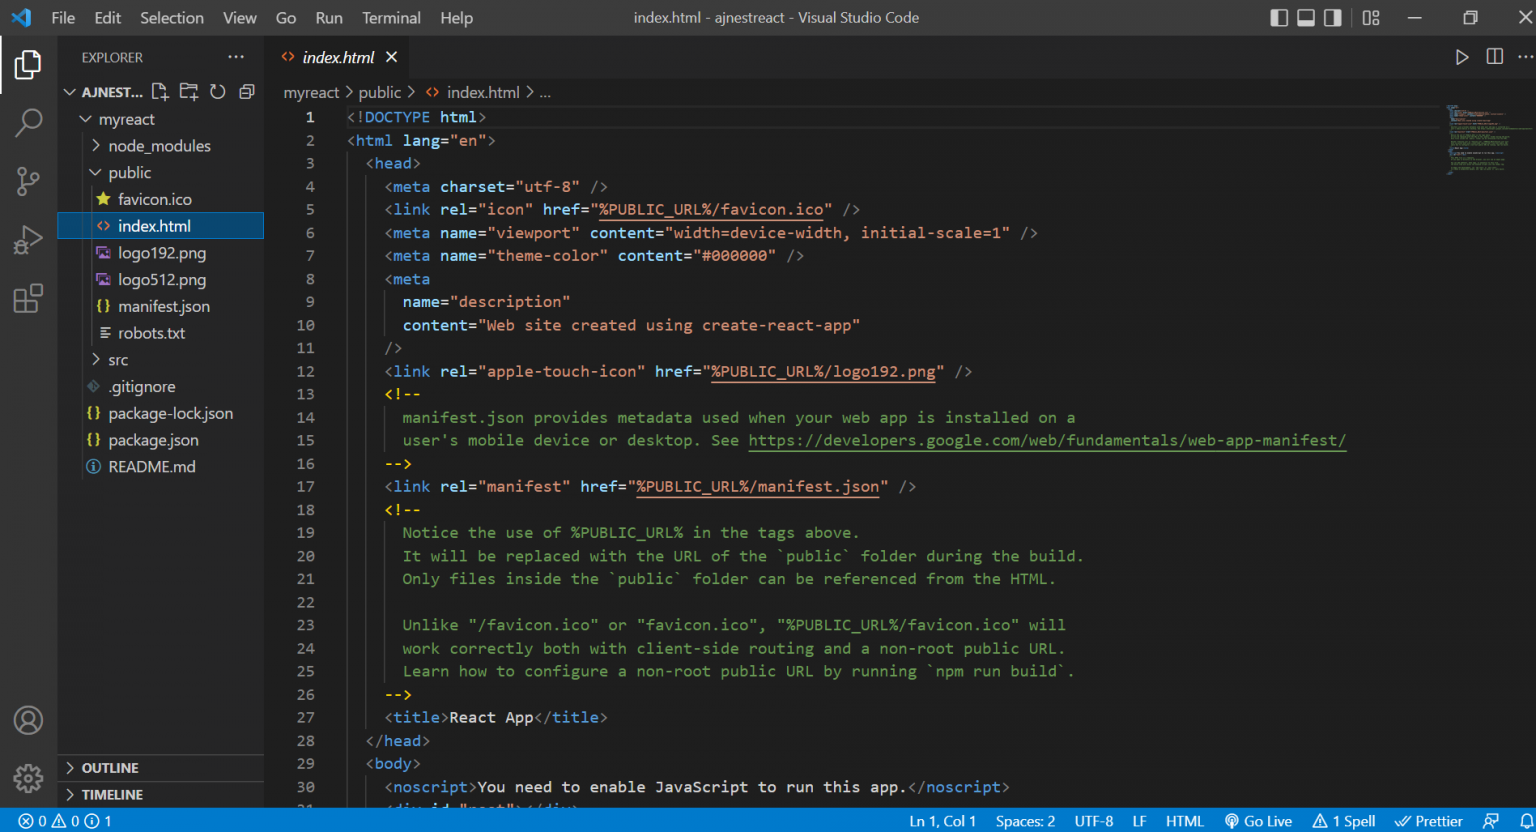
Task: Open package.json in the file tree
Action: [153, 440]
